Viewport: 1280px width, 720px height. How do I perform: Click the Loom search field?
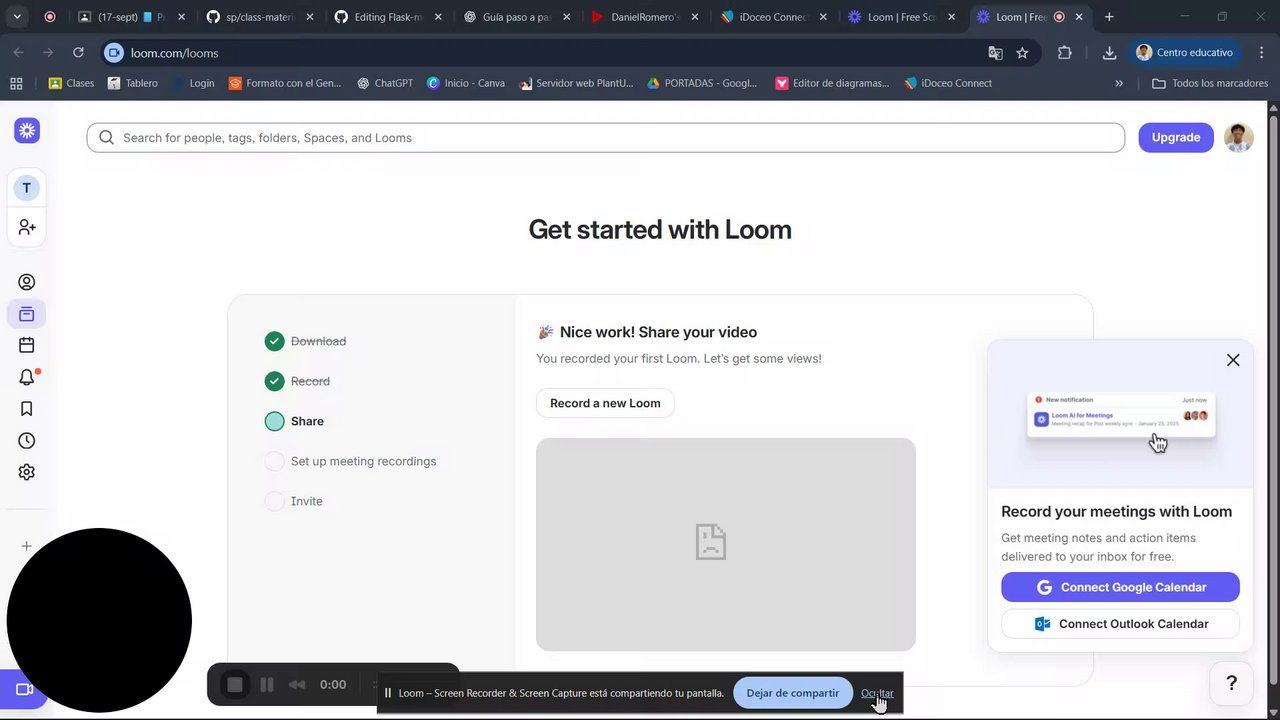[606, 138]
